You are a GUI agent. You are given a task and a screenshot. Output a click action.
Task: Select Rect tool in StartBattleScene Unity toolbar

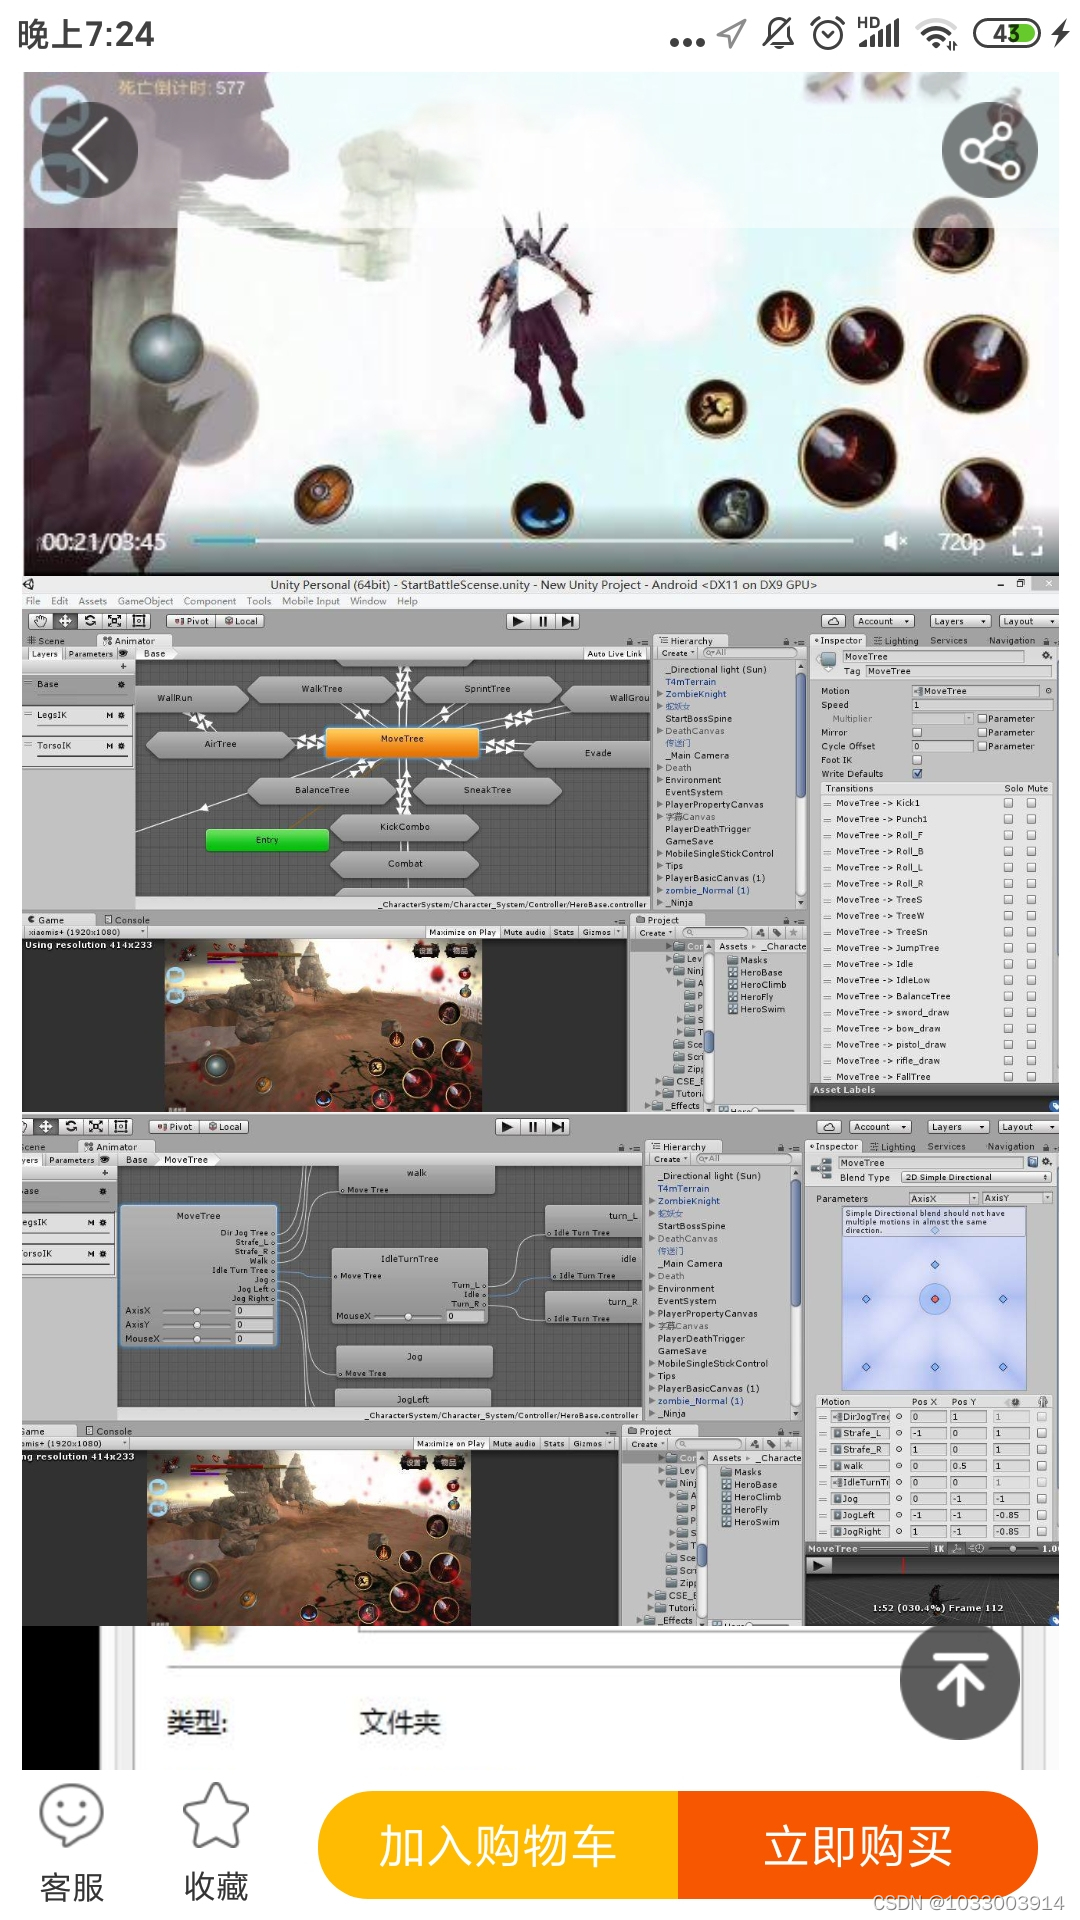(140, 621)
